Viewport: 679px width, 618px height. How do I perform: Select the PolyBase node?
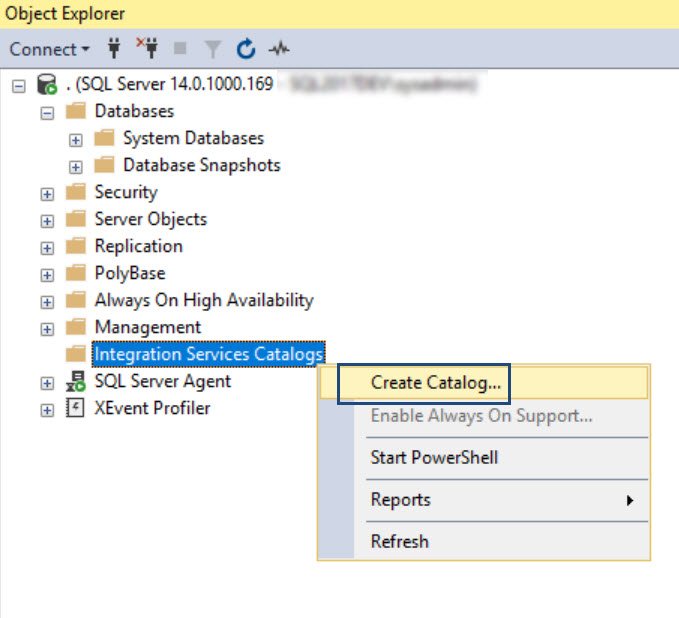click(x=130, y=273)
